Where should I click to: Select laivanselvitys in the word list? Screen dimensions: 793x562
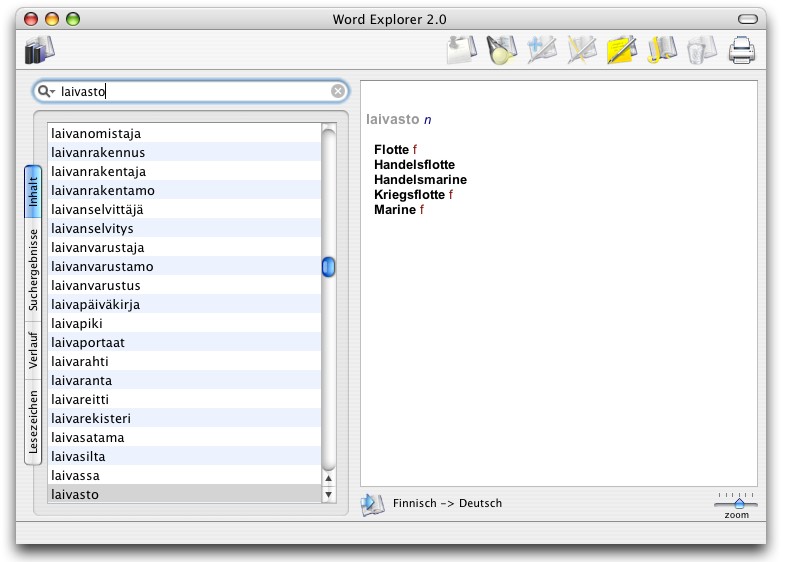coord(185,228)
